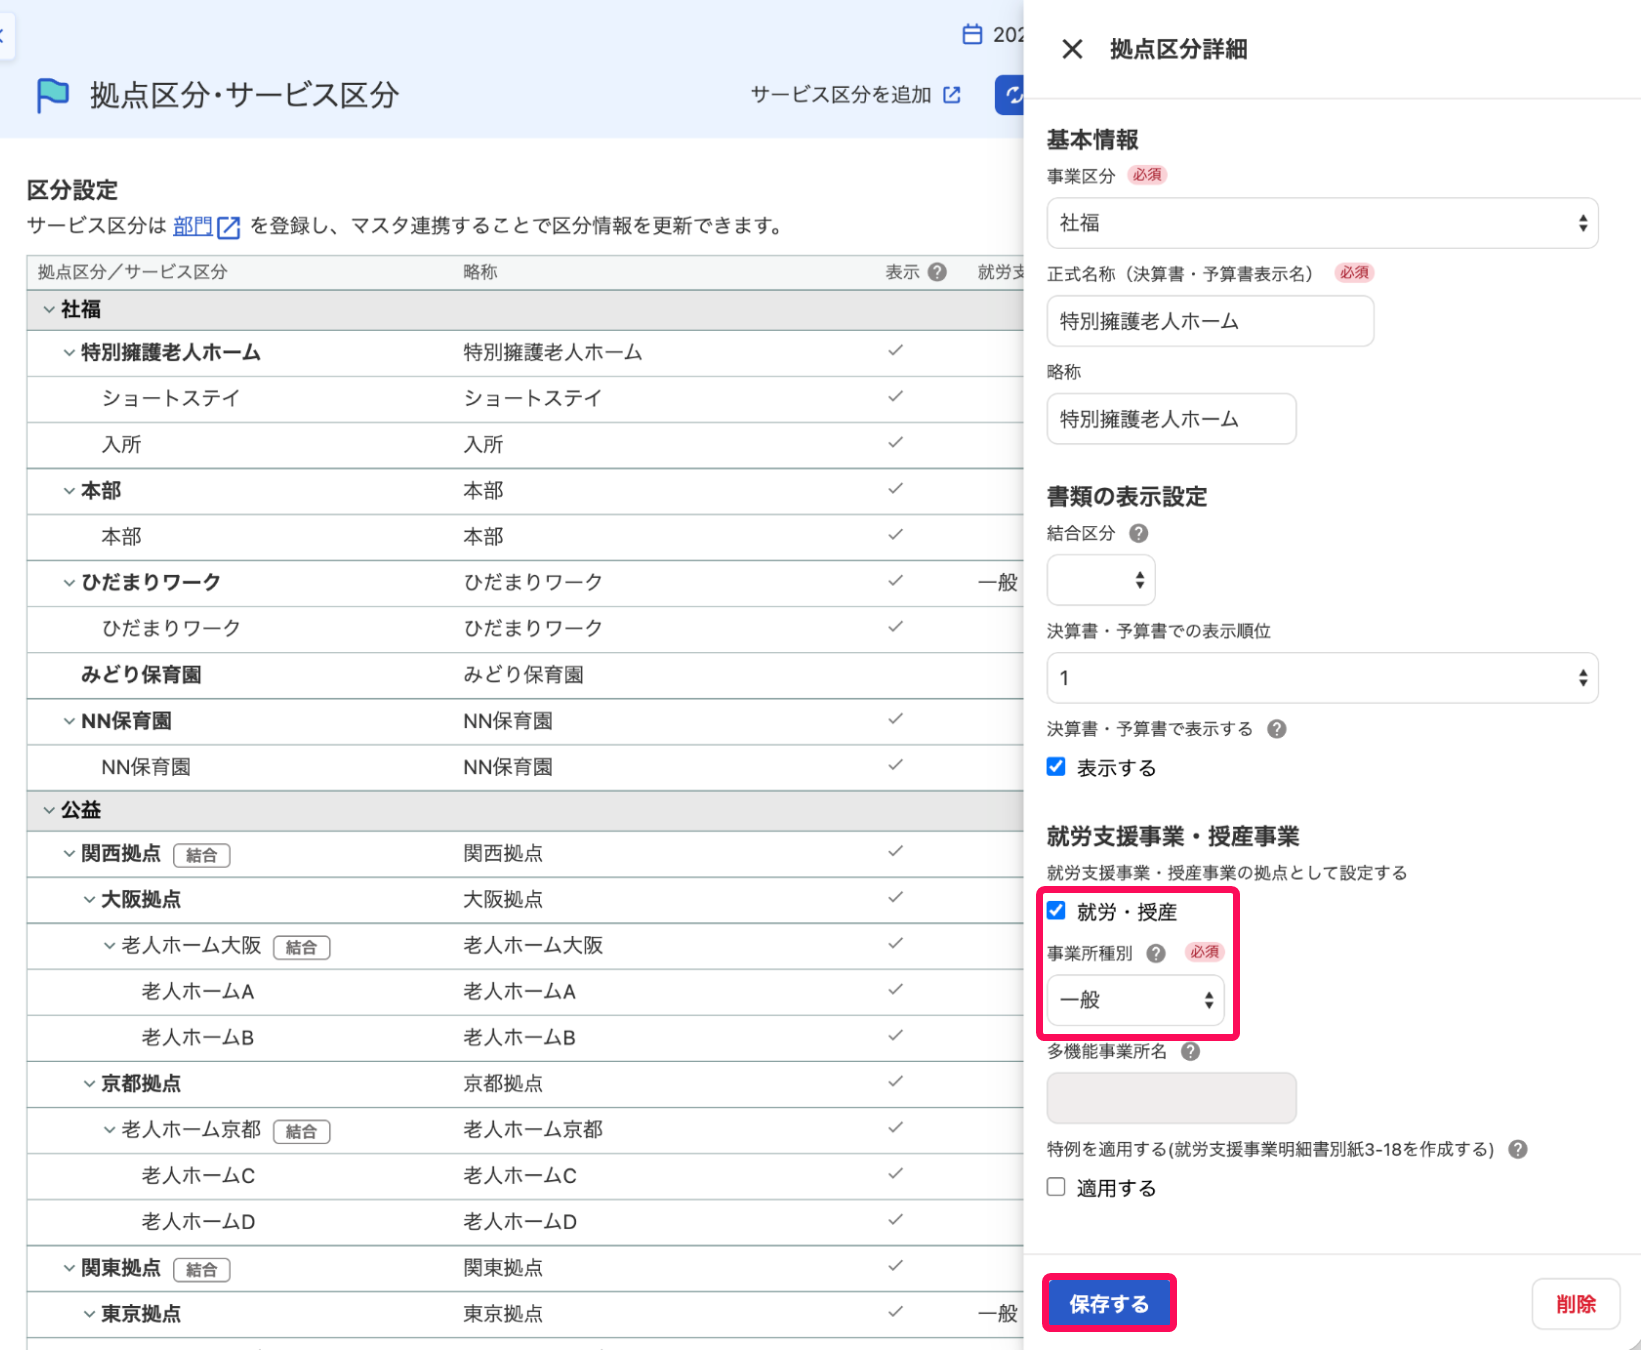This screenshot has width=1641, height=1350.
Task: Close the 拠点区分詳細 panel with X
Action: tap(1072, 49)
